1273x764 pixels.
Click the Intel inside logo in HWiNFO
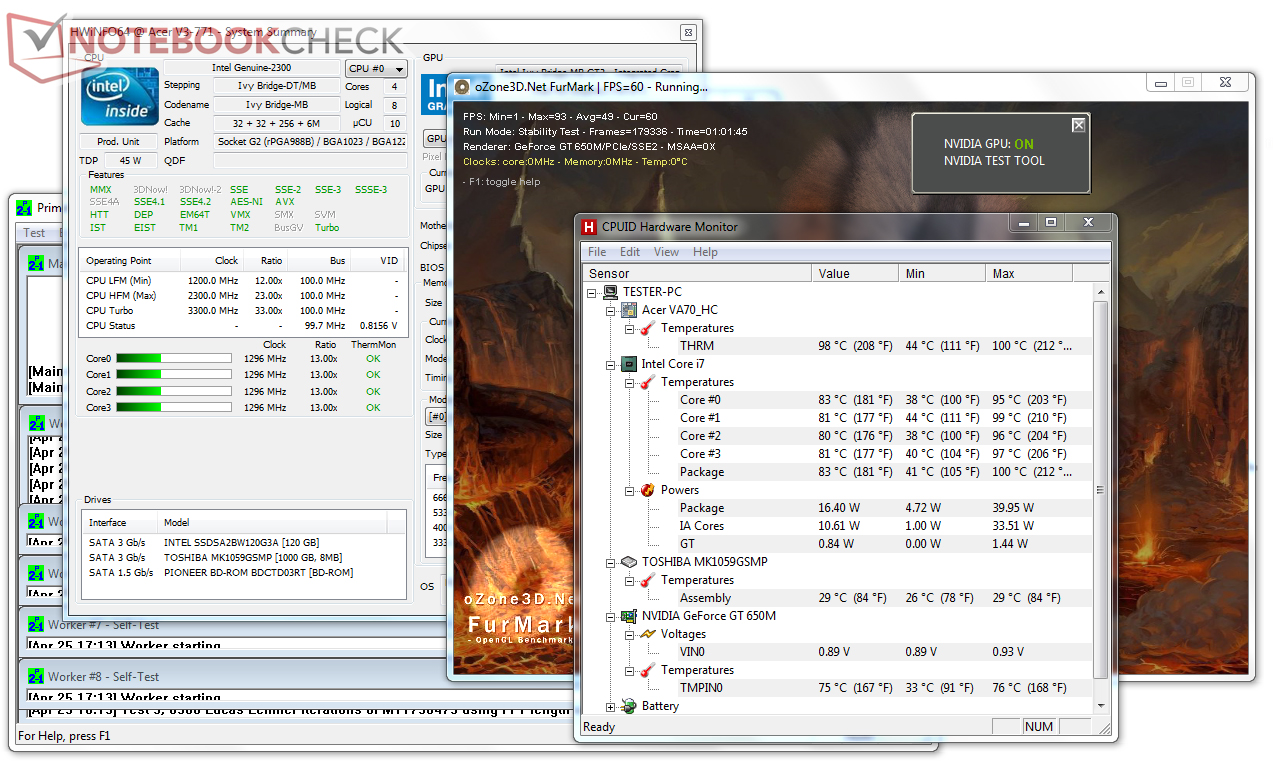pos(118,97)
